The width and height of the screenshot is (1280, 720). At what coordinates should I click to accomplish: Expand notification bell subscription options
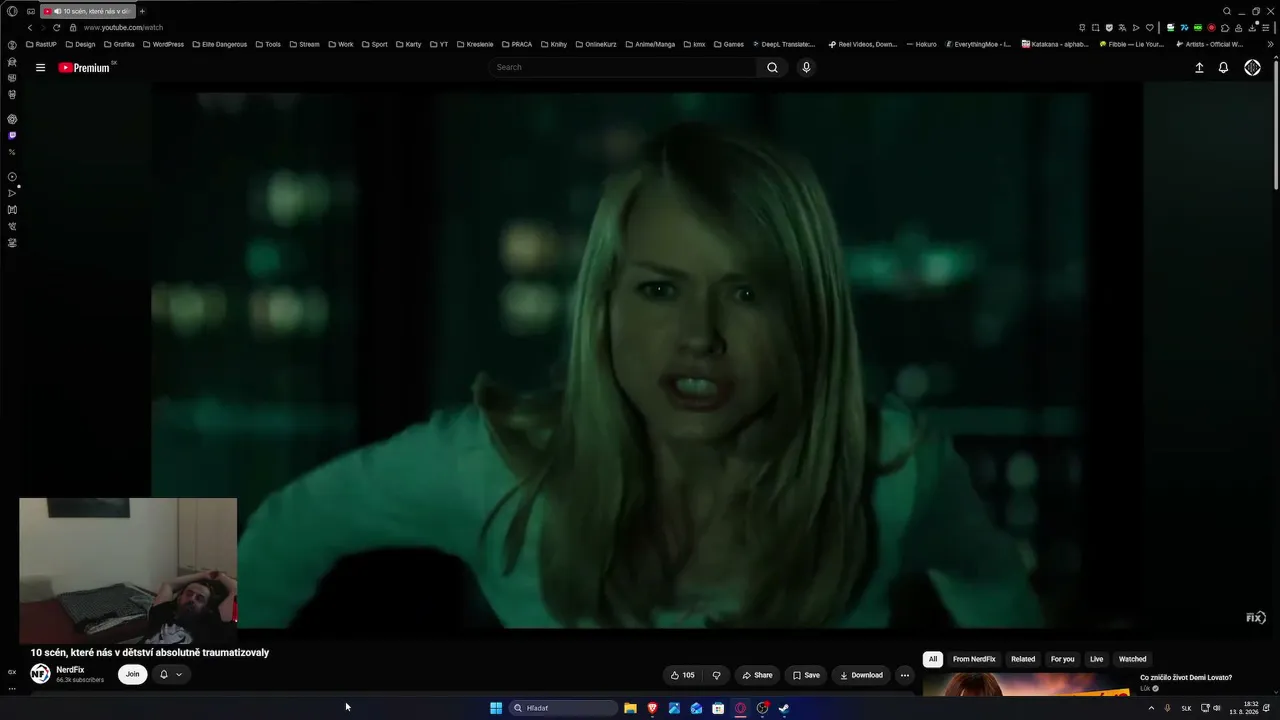coord(171,675)
